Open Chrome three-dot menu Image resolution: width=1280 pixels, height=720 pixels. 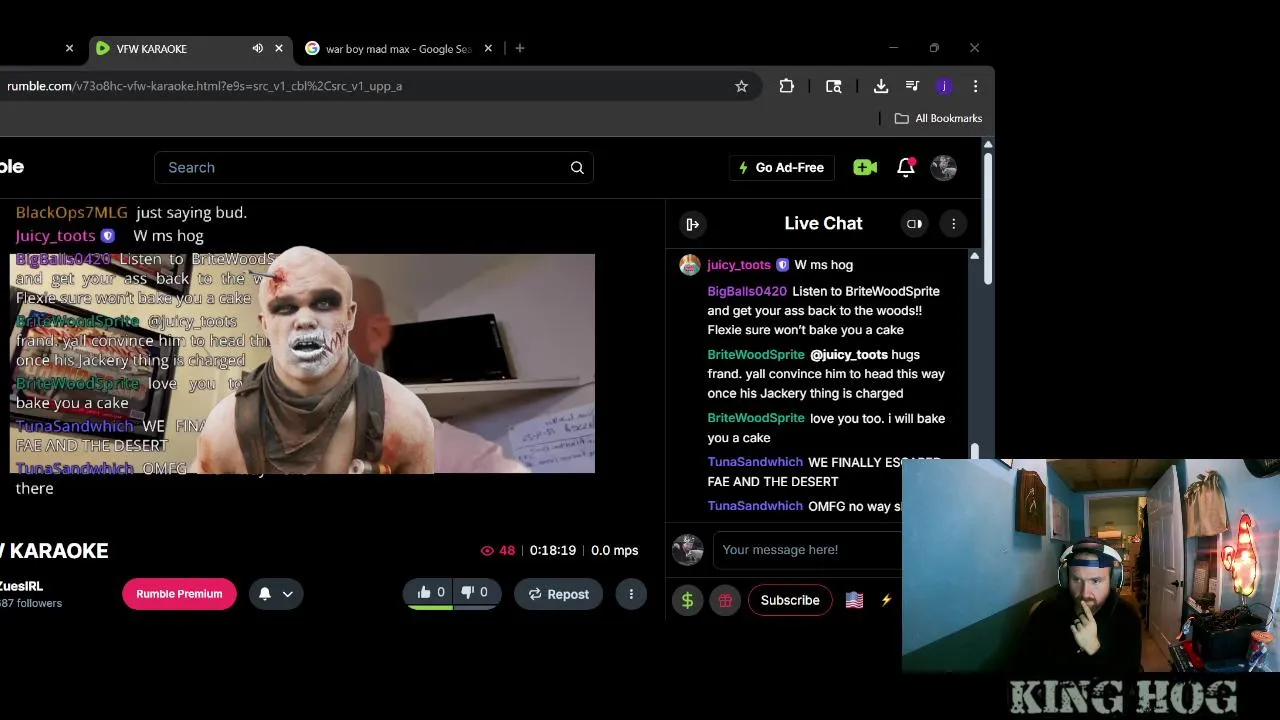[975, 86]
